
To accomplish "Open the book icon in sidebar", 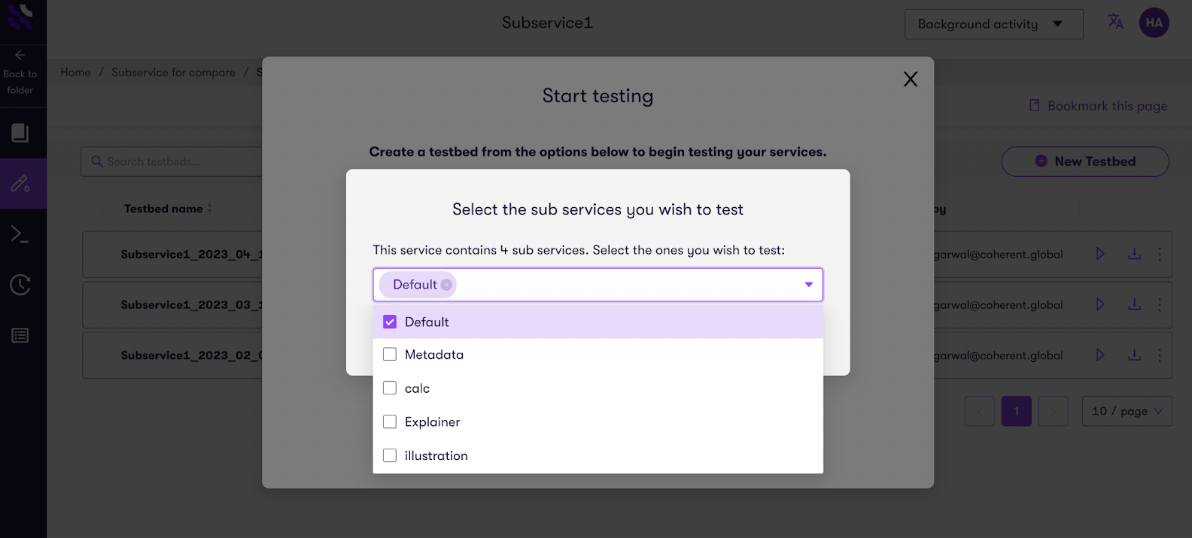I will [20, 133].
